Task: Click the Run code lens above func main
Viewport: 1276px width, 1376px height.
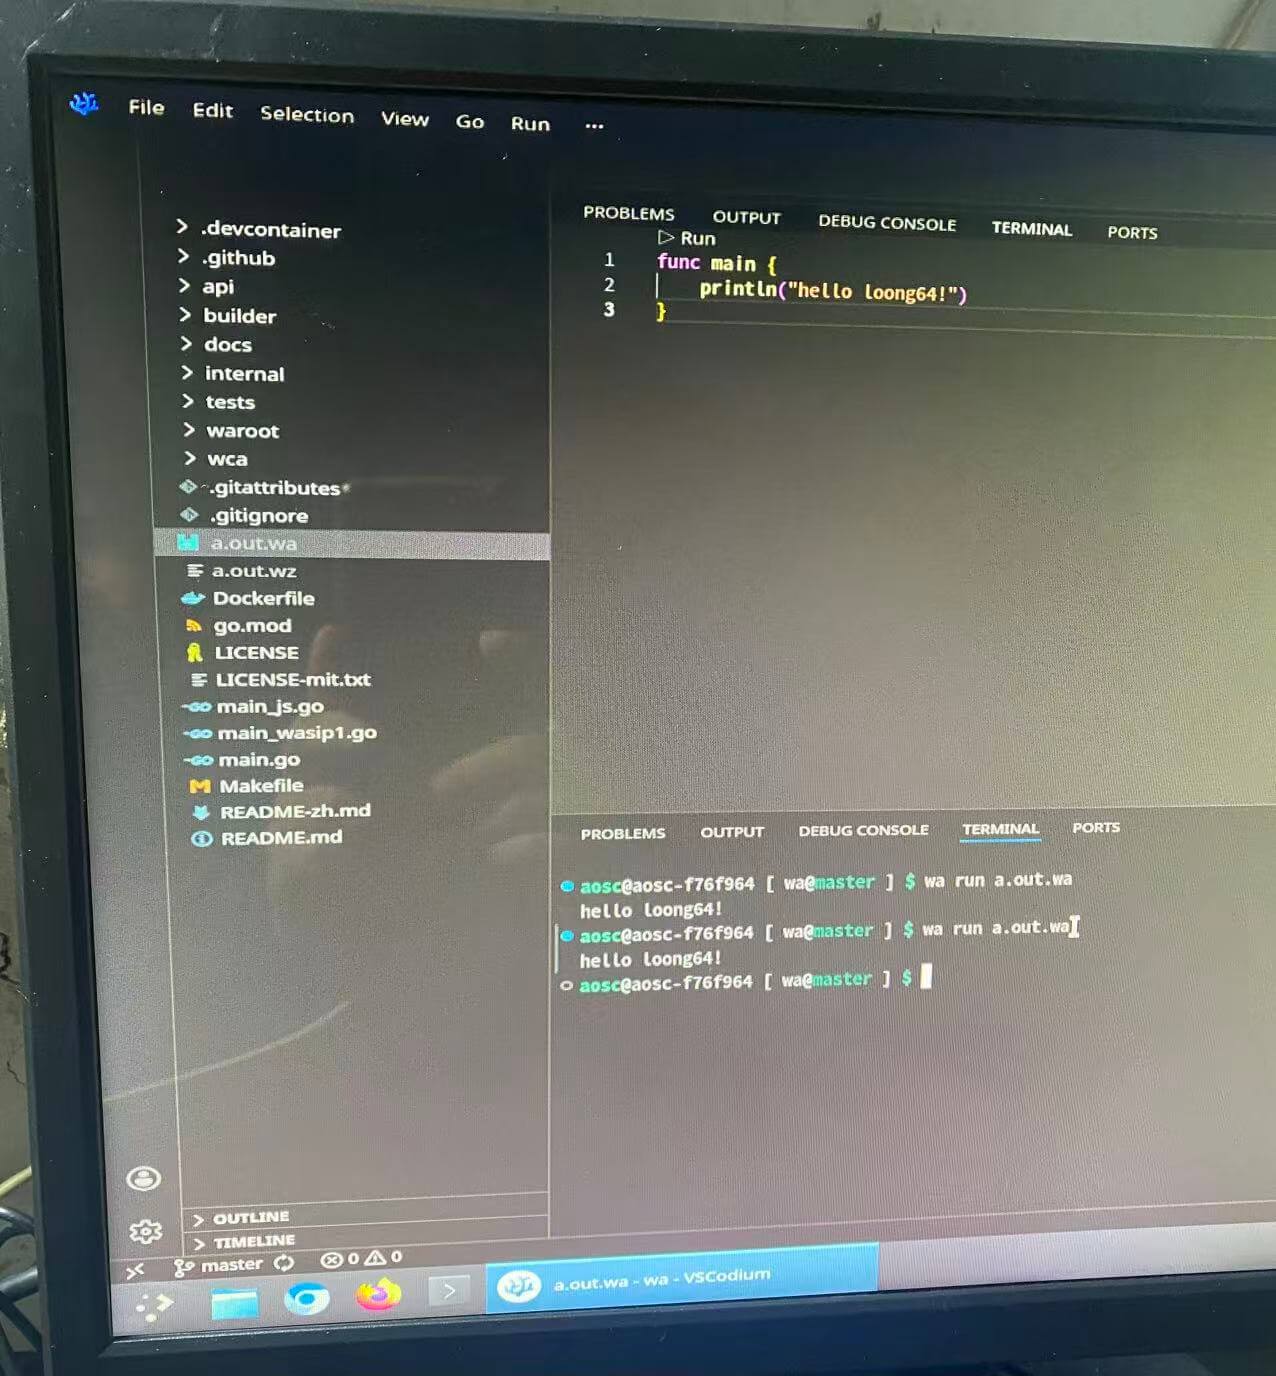Action: 688,238
